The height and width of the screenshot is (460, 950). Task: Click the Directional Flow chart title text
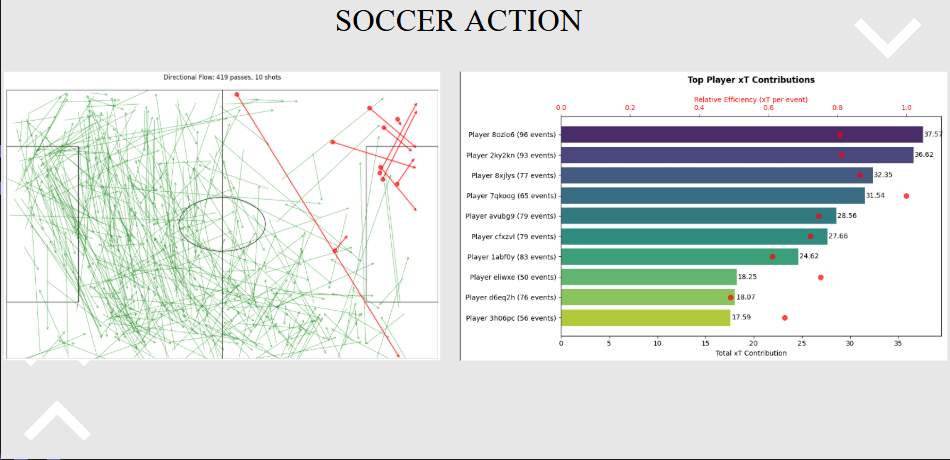click(222, 77)
